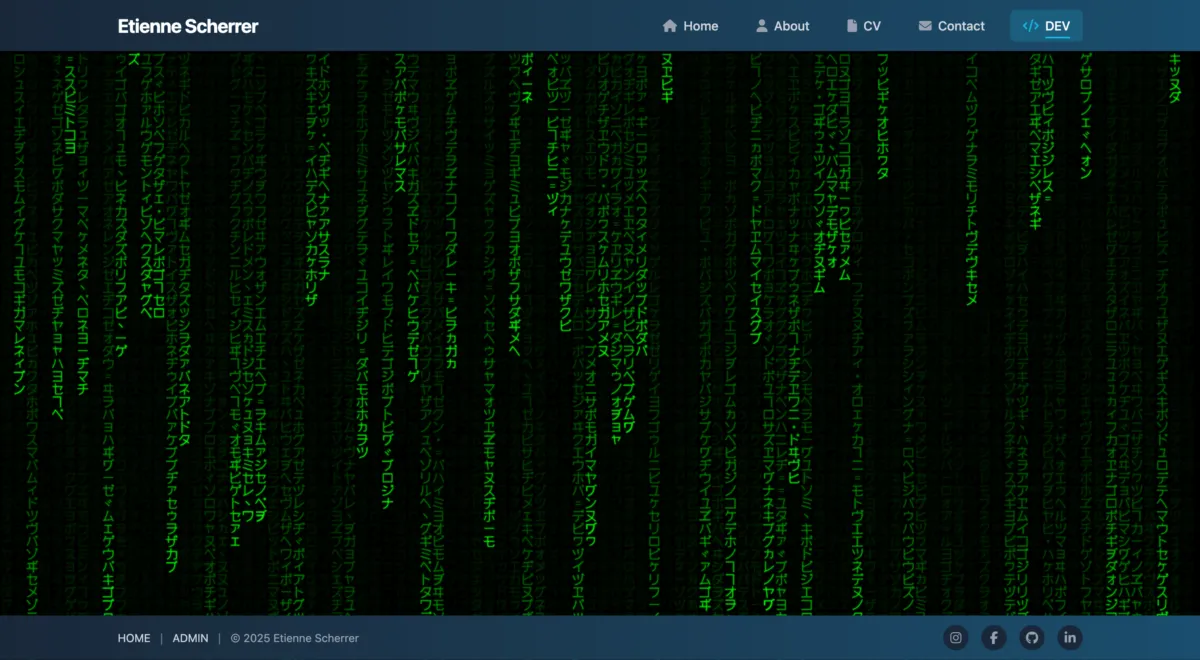Open the Instagram profile icon
1200x660 pixels.
pyautogui.click(x=956, y=638)
